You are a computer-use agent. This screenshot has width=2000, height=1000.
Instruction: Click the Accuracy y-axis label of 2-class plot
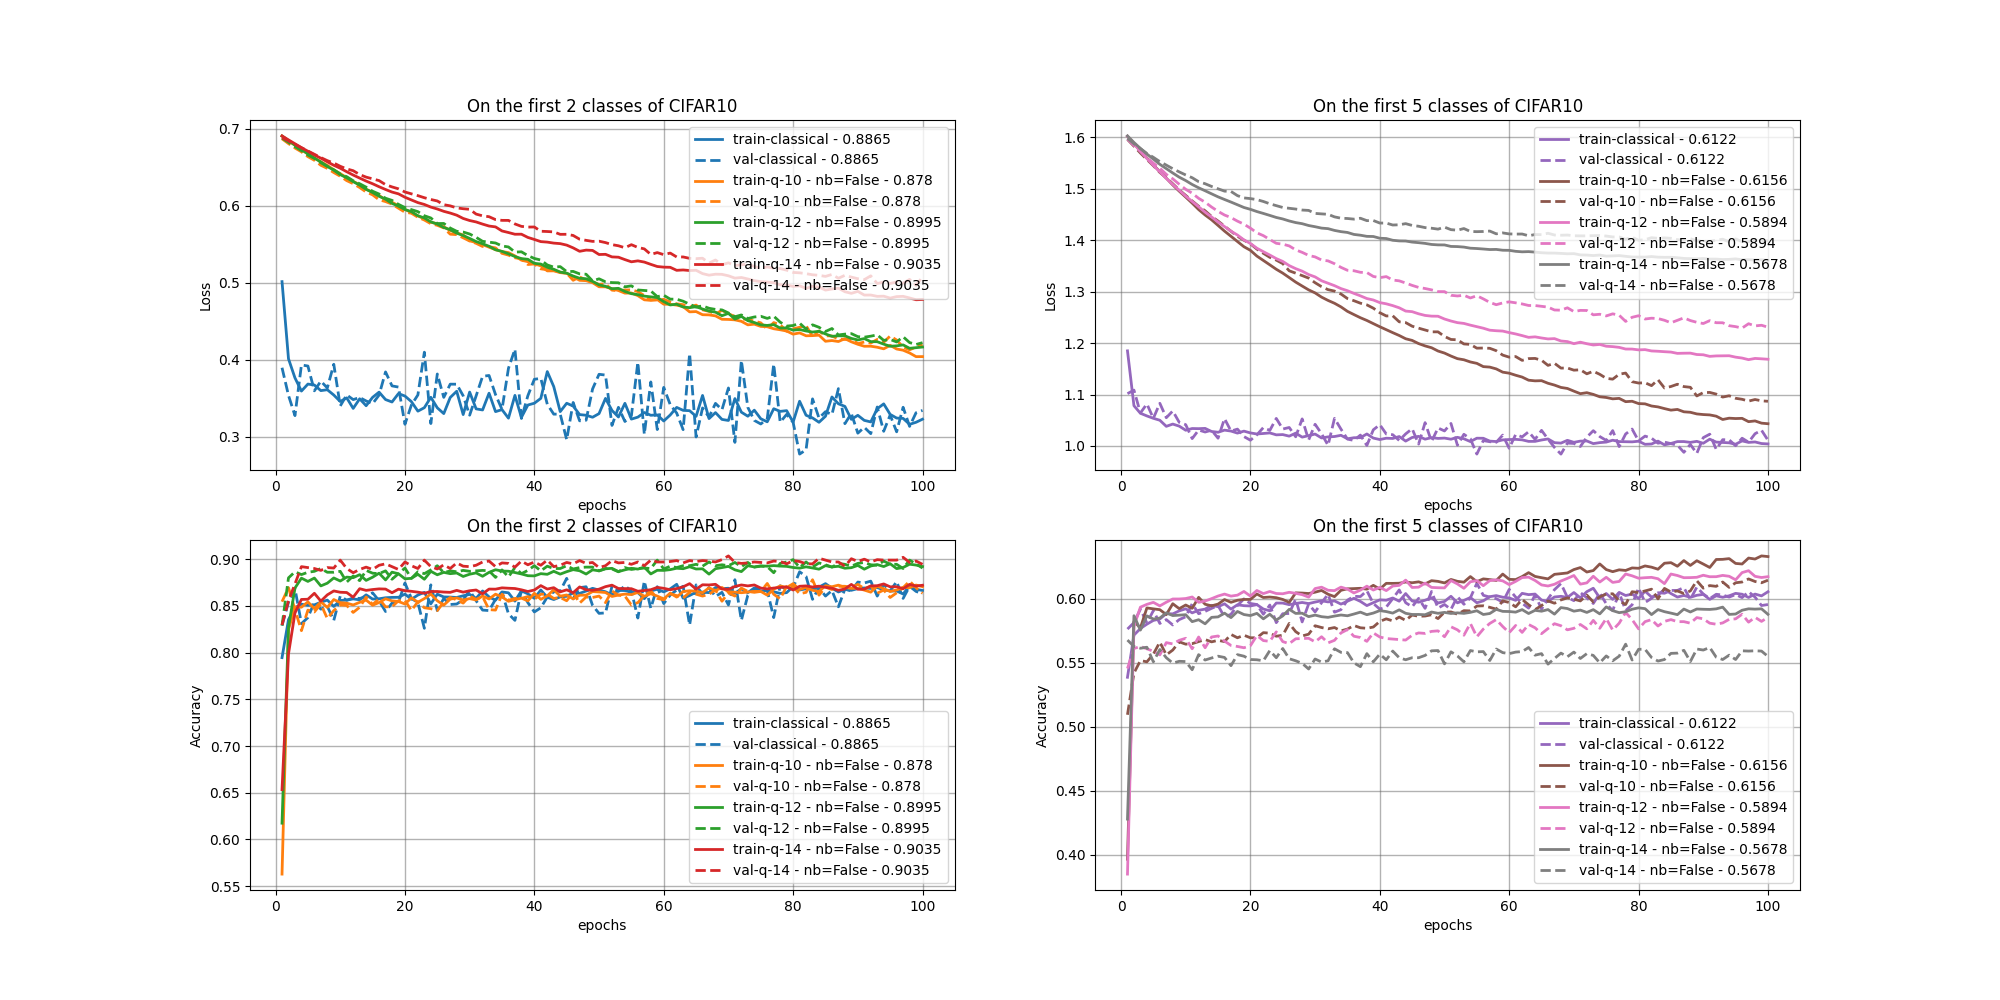(196, 716)
